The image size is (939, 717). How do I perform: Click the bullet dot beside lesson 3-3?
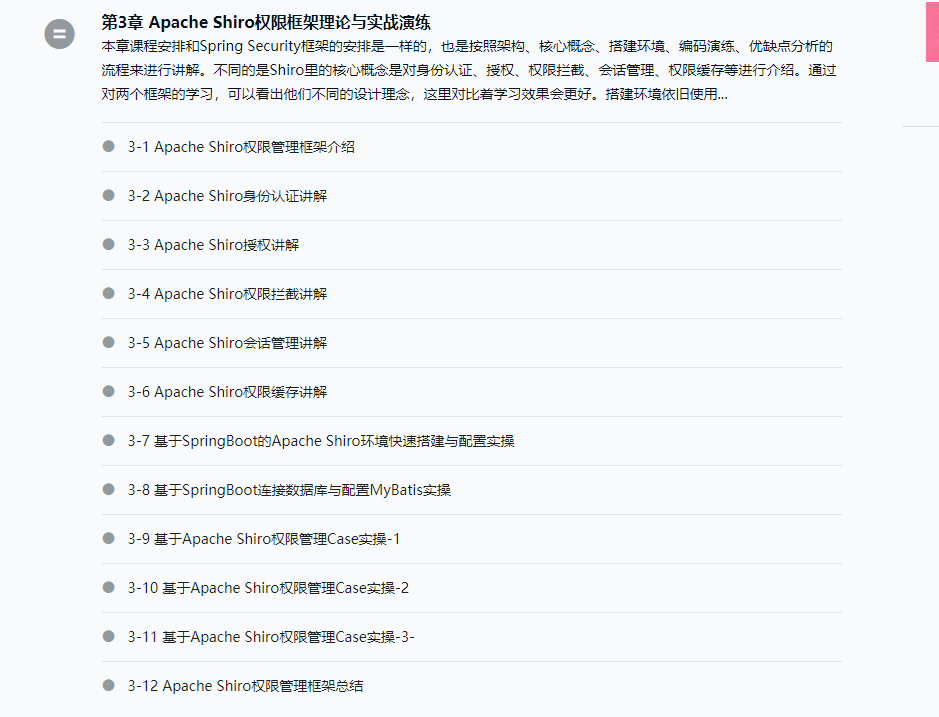108,244
